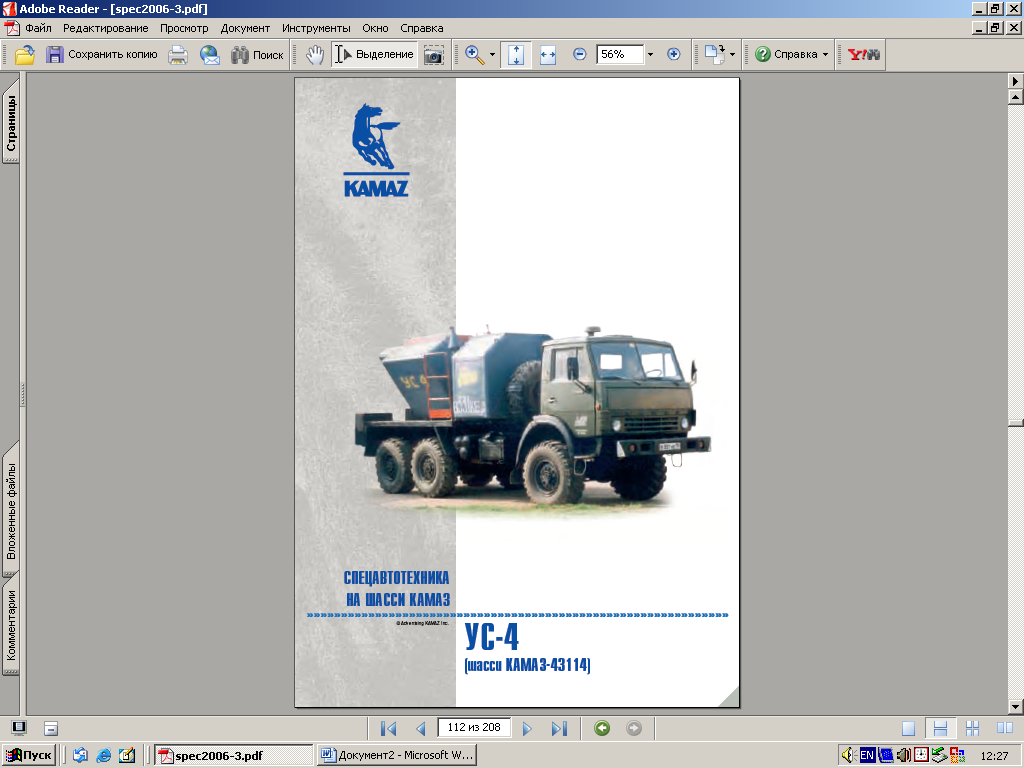Screen dimensions: 1024x768
Task: Launch Internet Explorer from quick launch
Action: [x=104, y=756]
